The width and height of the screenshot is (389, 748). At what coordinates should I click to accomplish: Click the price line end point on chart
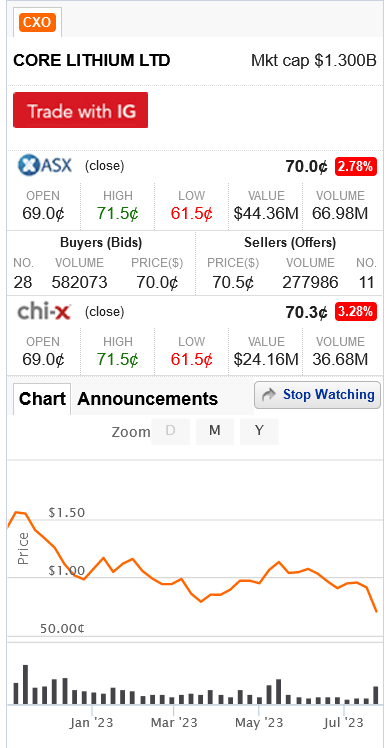coord(377,611)
